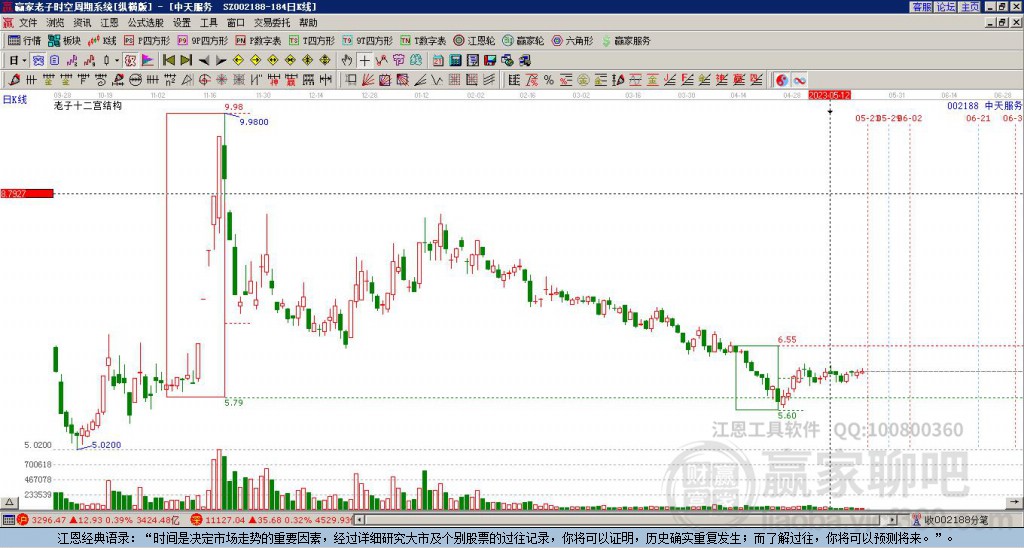The image size is (1024, 548).
Task: Open the 设置 menu
Action: [182, 23]
